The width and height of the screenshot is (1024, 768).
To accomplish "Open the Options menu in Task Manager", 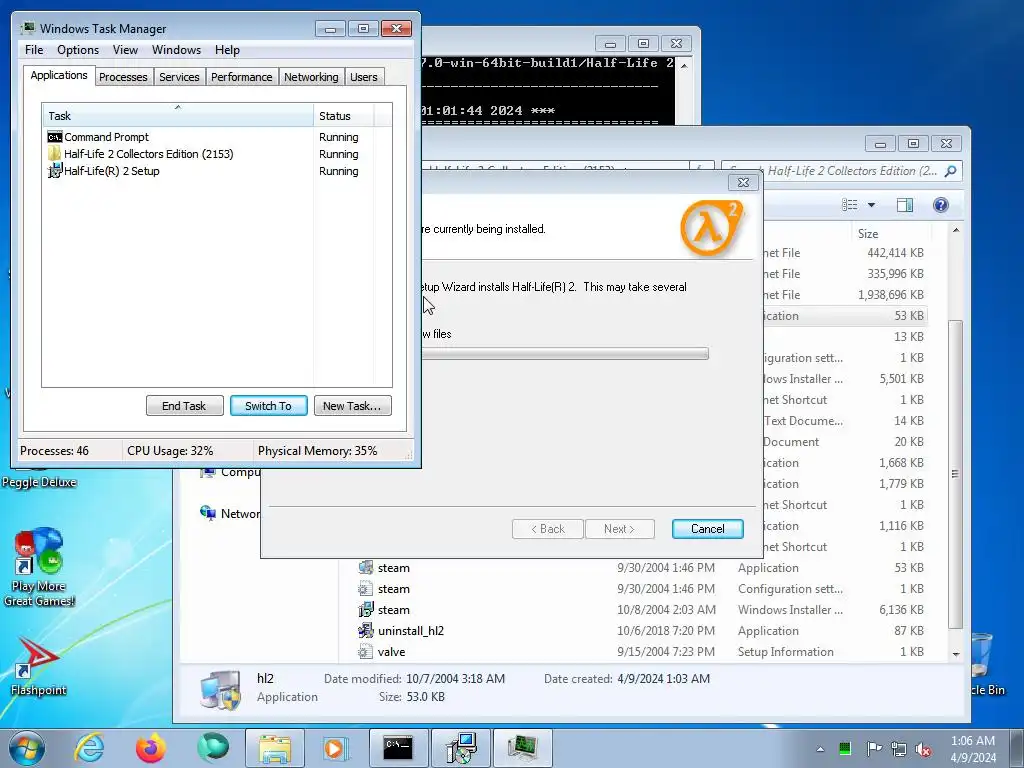I will click(78, 50).
